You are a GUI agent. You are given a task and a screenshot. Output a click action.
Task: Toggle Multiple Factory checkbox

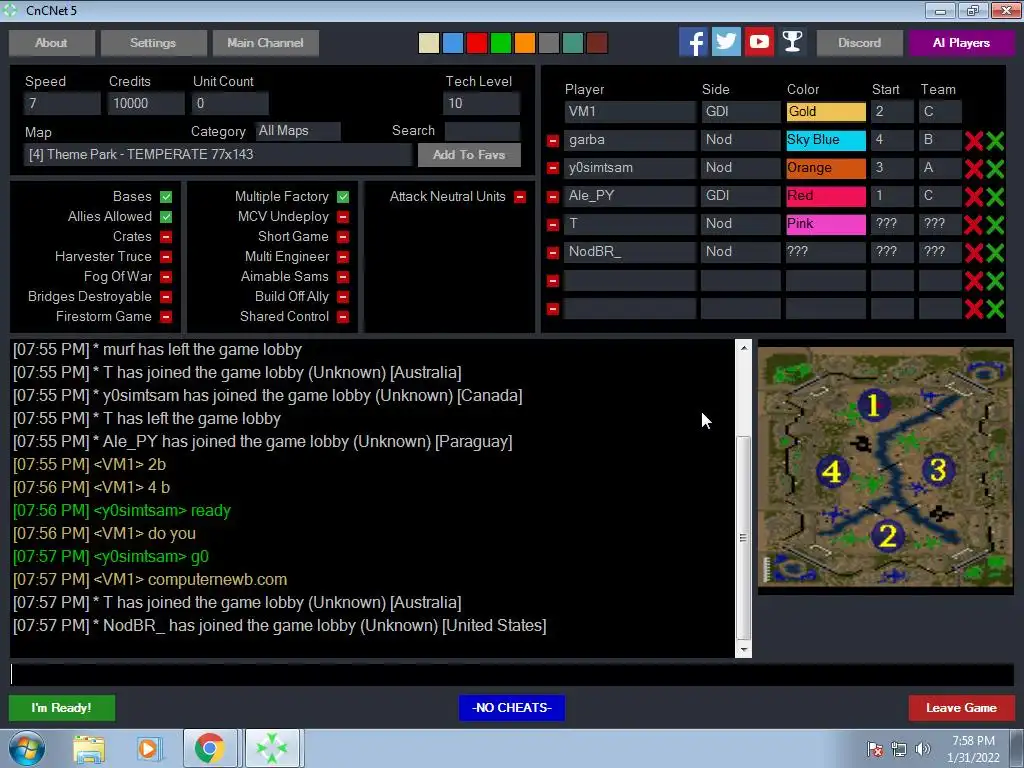(343, 197)
